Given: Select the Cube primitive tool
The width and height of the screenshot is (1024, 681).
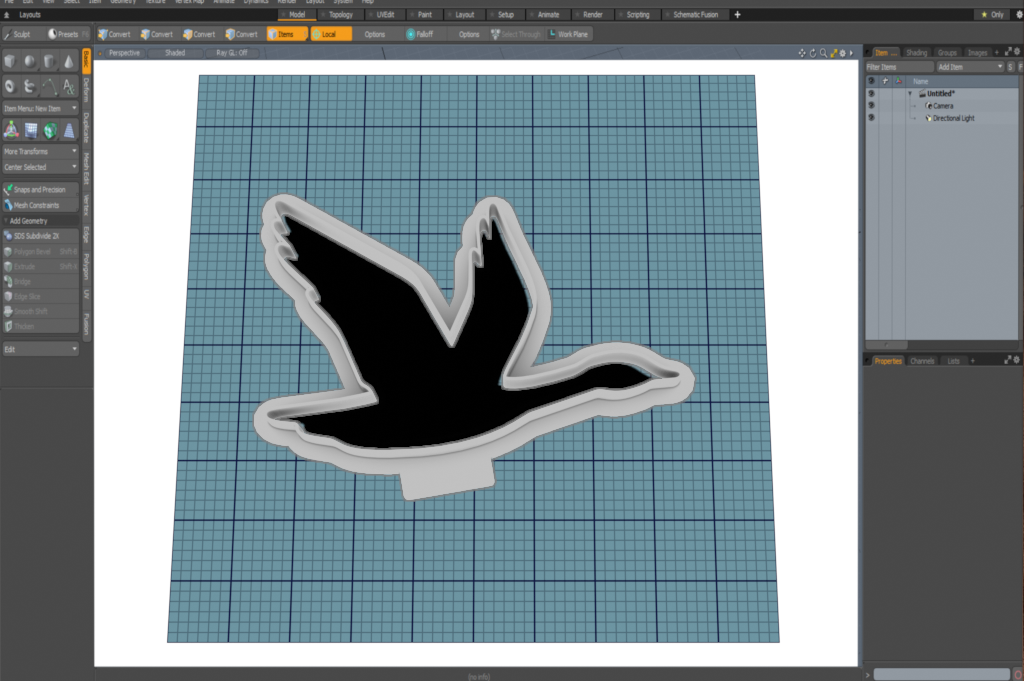Looking at the screenshot, I should pos(11,63).
